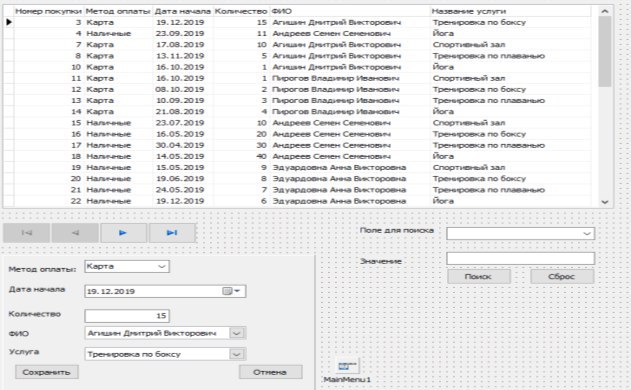Click Эдуардовна Анна Викторовна in purchase 19 row
This screenshot has height=390, width=631.
339,167
